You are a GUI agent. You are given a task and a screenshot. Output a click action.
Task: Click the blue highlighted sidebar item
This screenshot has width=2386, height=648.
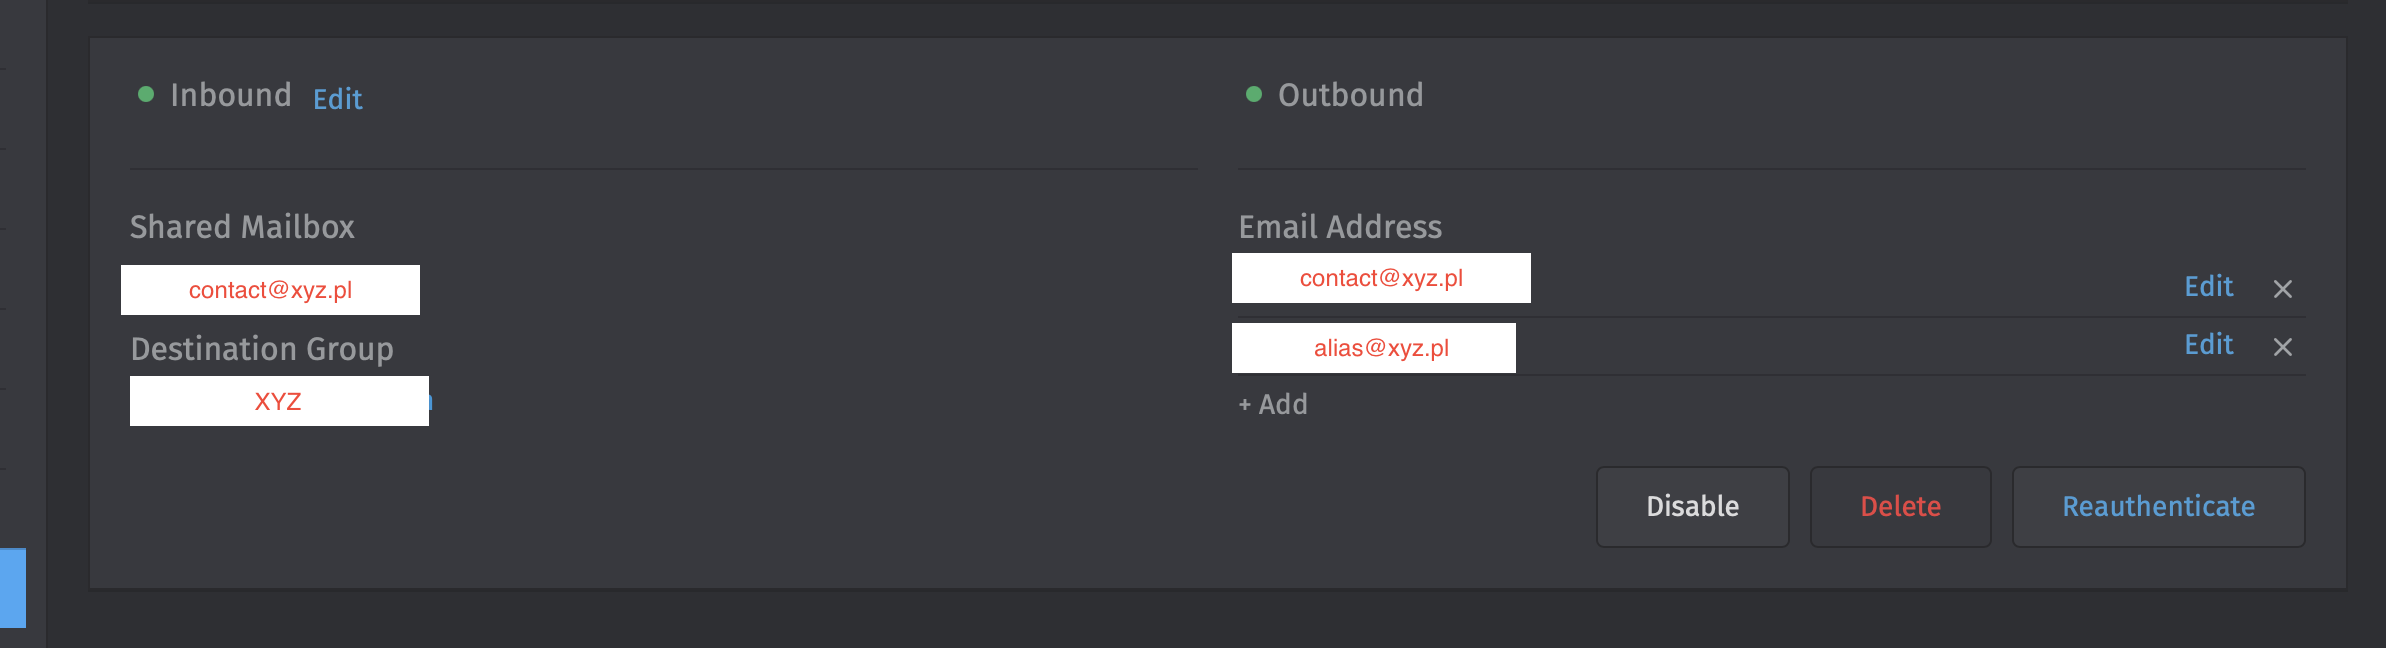click(13, 587)
